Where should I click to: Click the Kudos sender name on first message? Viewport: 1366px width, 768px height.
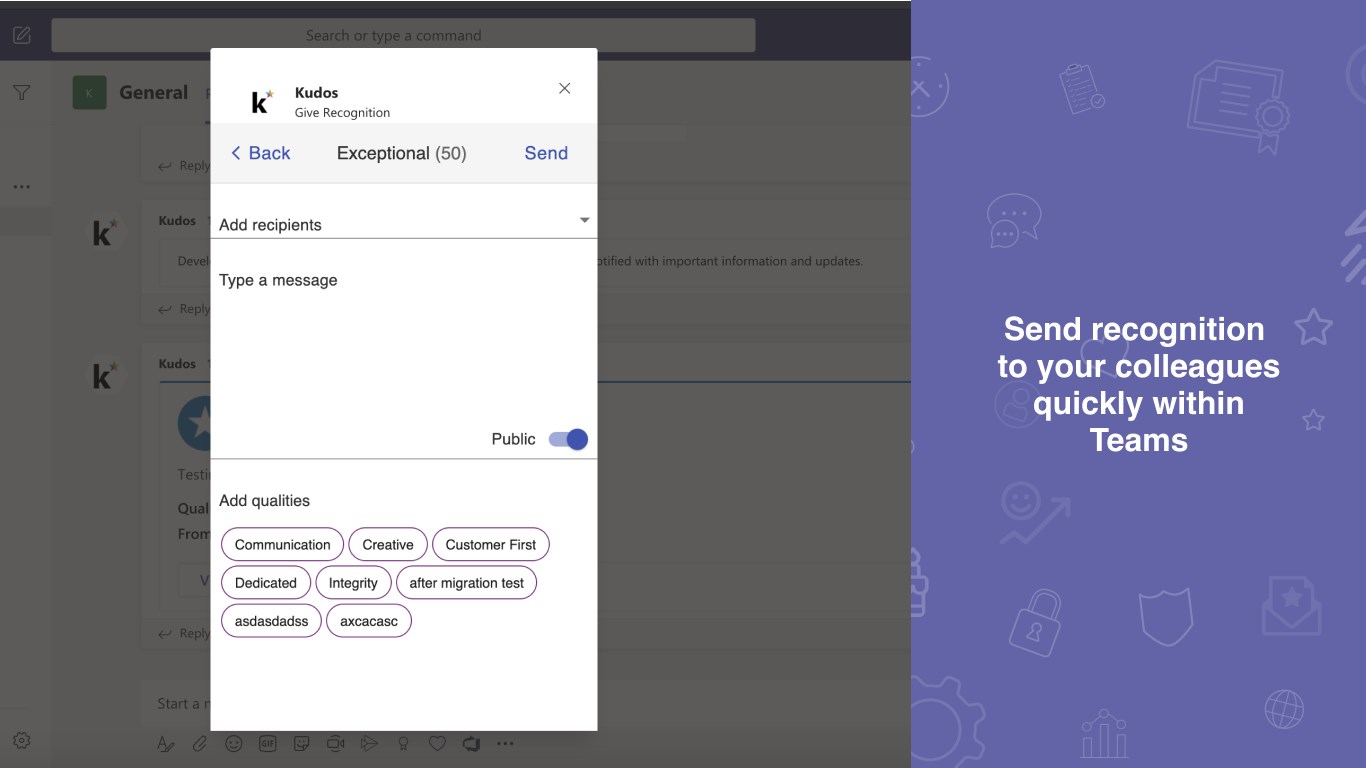177,221
